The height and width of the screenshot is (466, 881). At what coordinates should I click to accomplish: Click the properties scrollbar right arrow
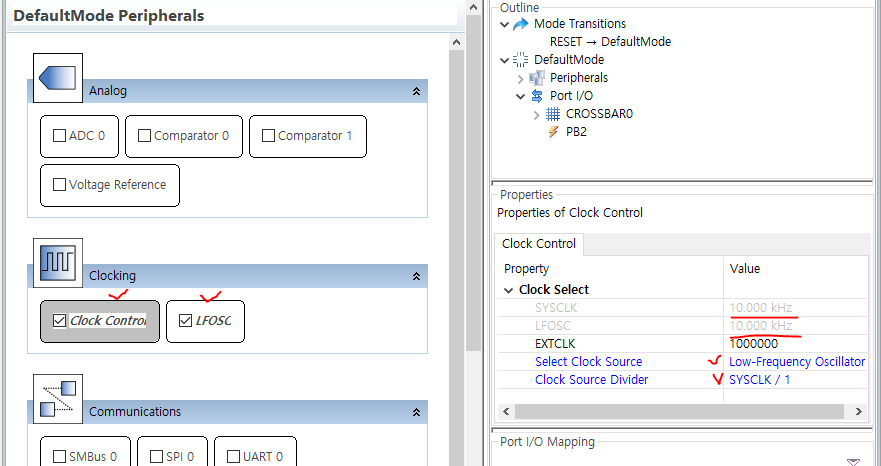pyautogui.click(x=858, y=411)
